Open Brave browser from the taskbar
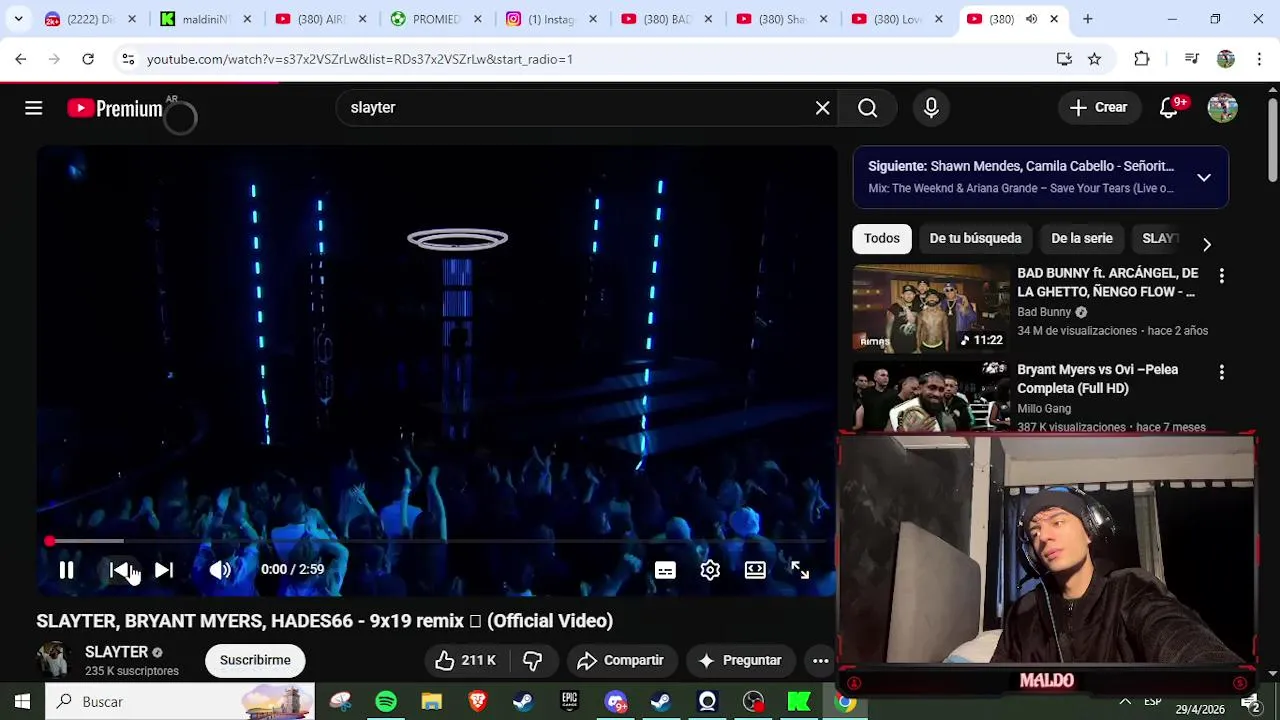Image resolution: width=1280 pixels, height=720 pixels. 477,702
